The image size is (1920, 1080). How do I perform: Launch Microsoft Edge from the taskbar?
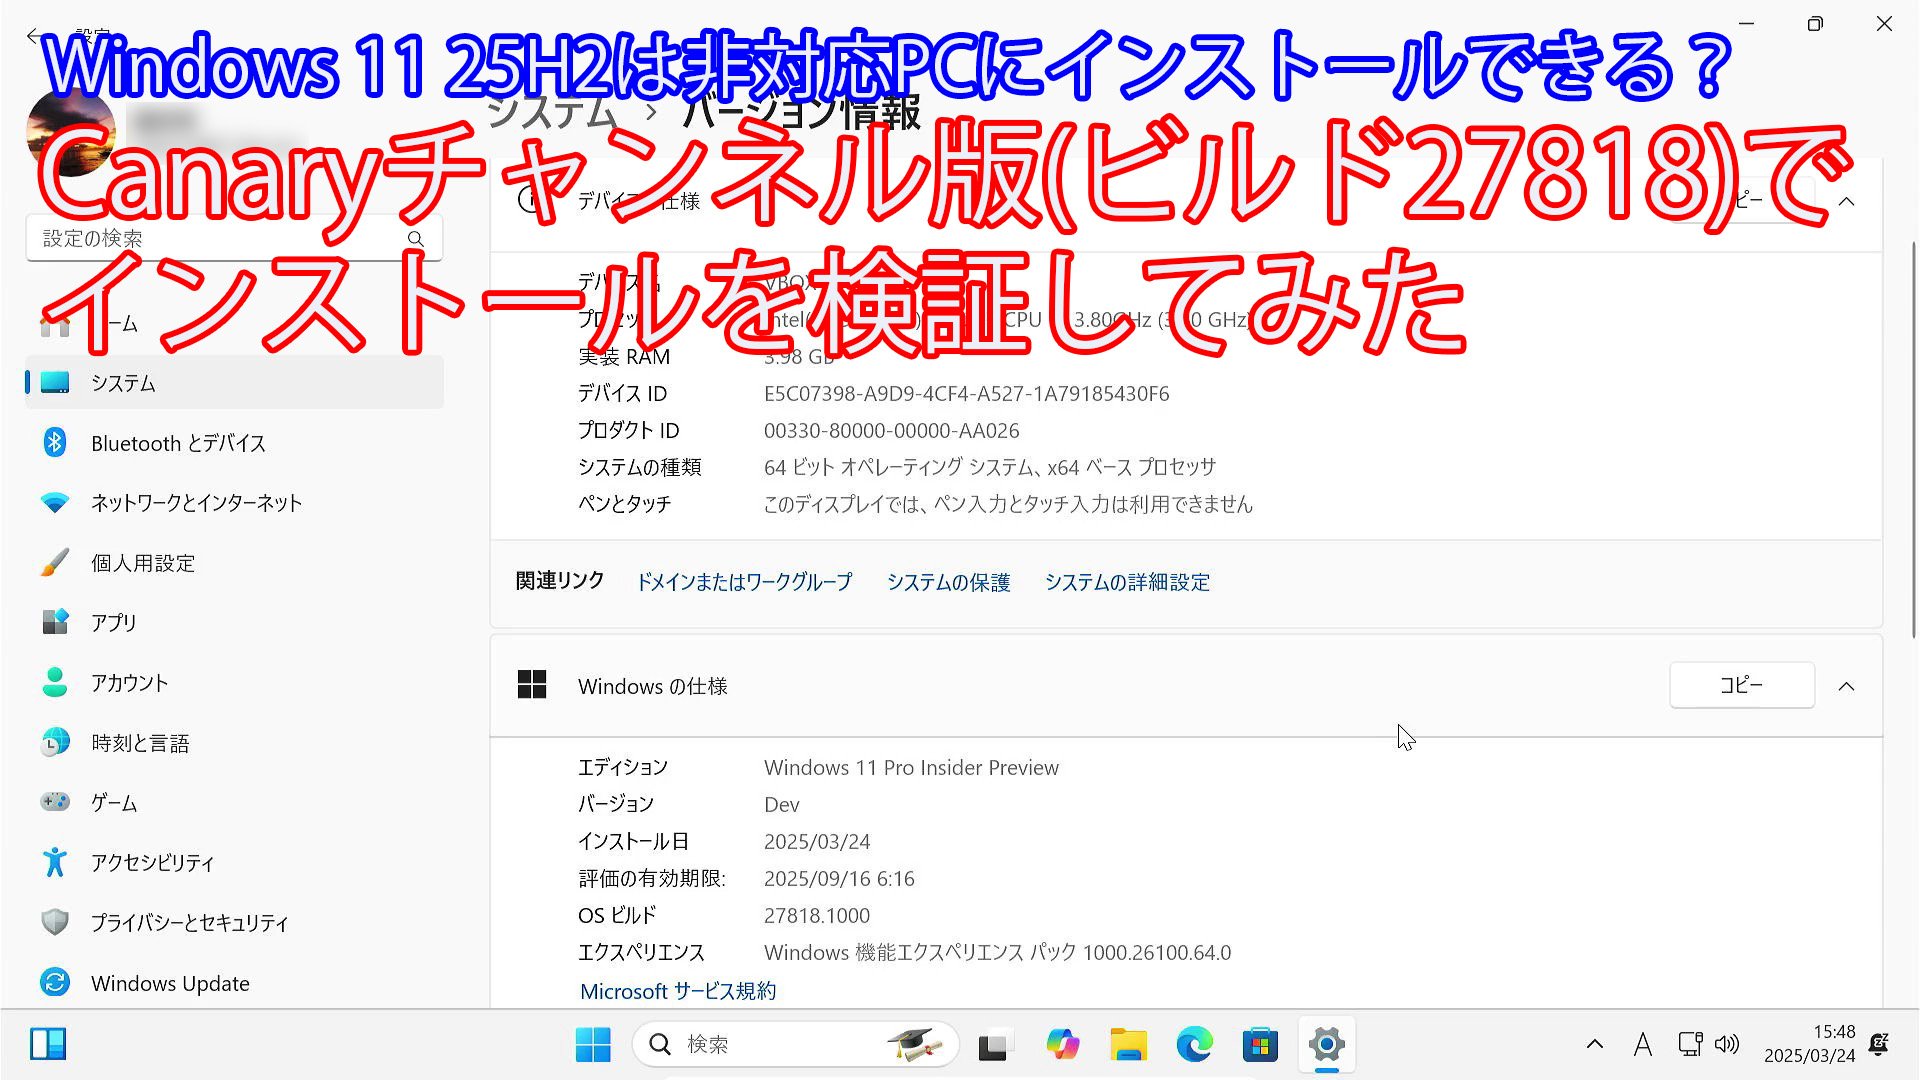click(1194, 1045)
